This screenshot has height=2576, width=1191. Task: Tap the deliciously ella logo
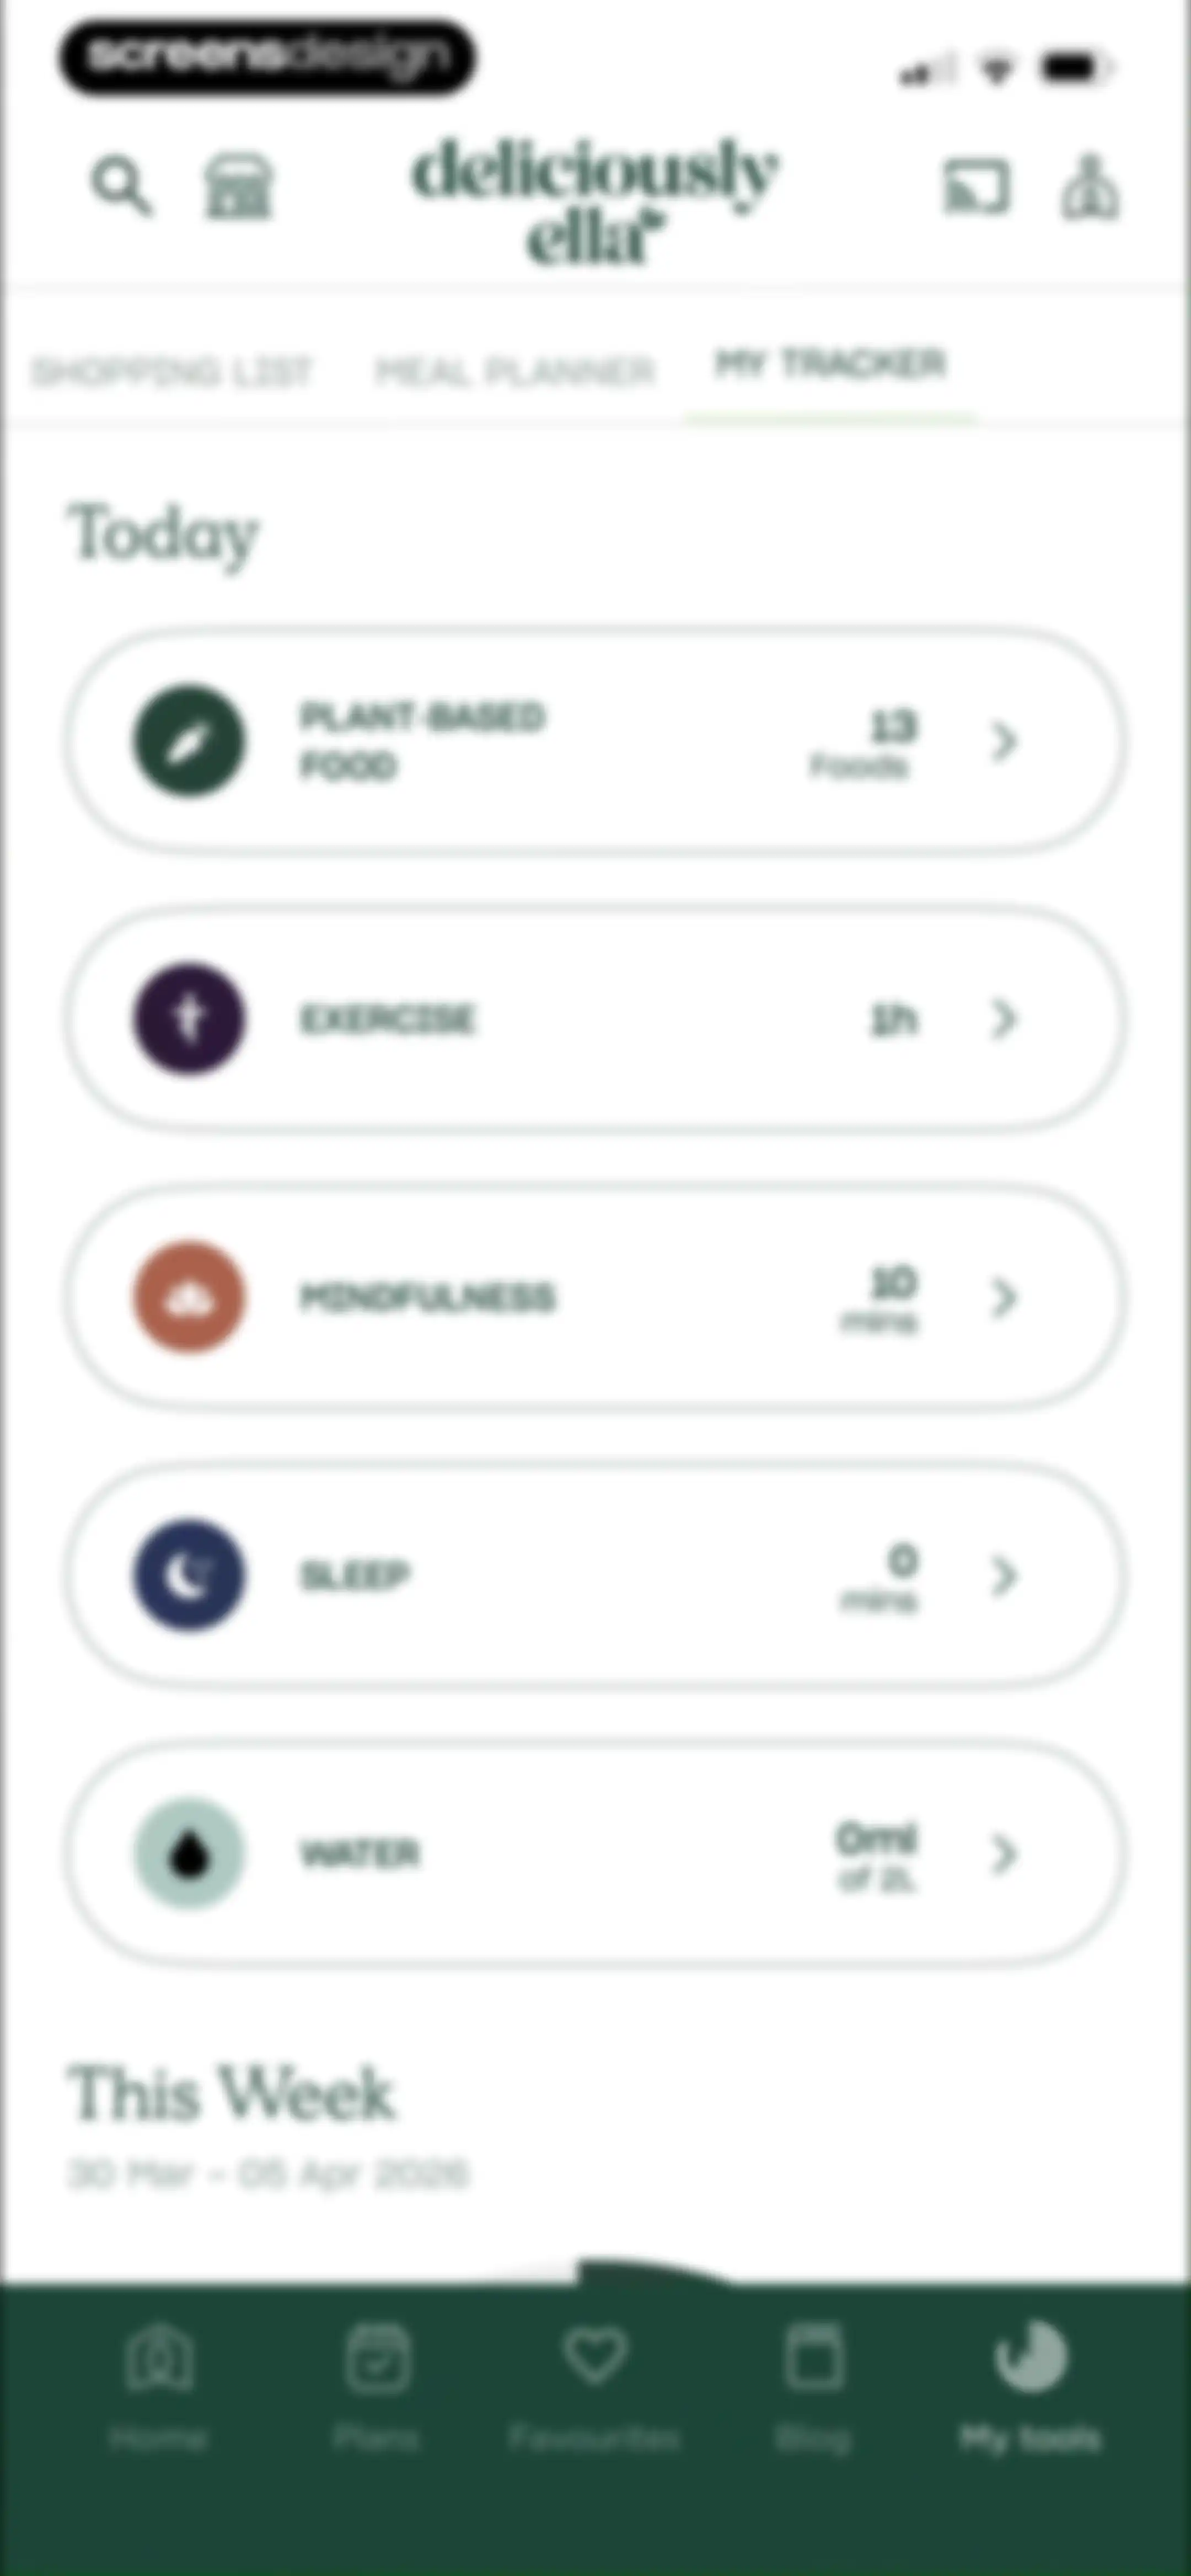click(594, 200)
